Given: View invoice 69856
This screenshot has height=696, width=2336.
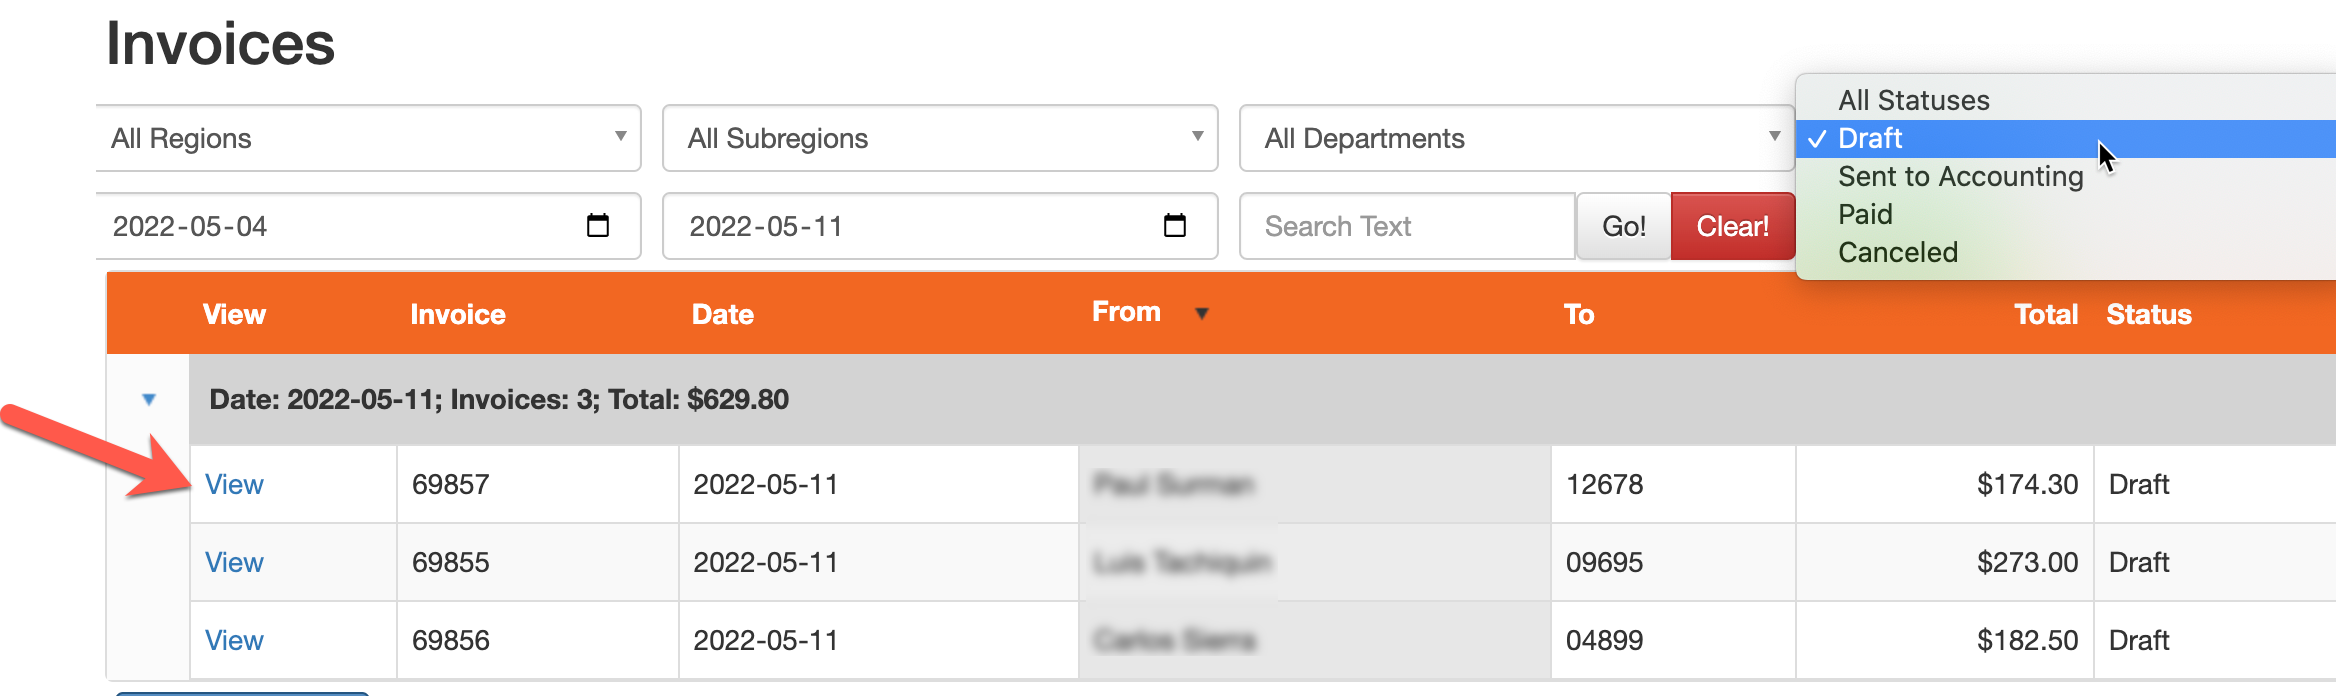Looking at the screenshot, I should point(234,641).
